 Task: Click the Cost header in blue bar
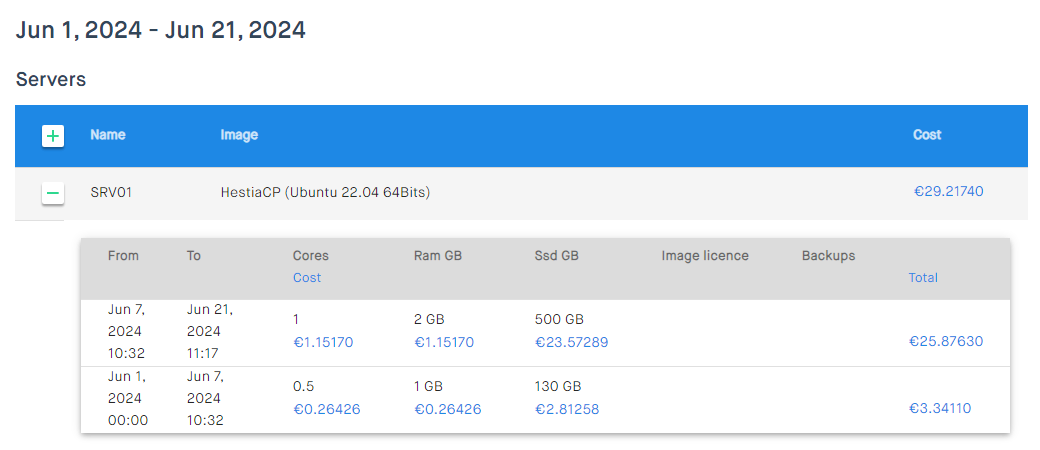[927, 134]
